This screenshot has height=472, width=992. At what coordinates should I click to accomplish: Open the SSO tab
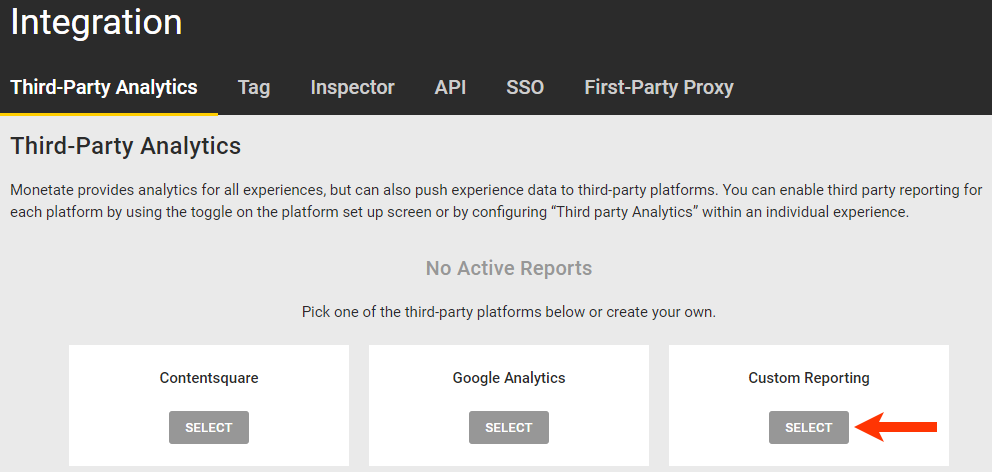pyautogui.click(x=525, y=87)
